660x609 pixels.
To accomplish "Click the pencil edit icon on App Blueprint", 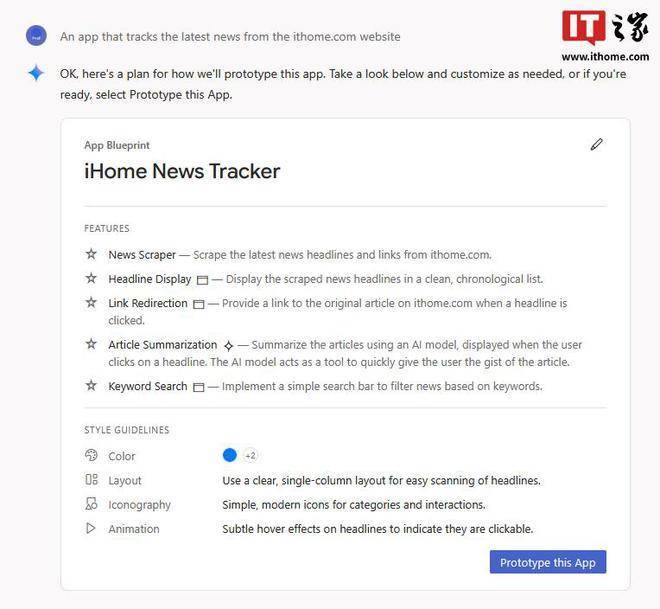I will 596,144.
